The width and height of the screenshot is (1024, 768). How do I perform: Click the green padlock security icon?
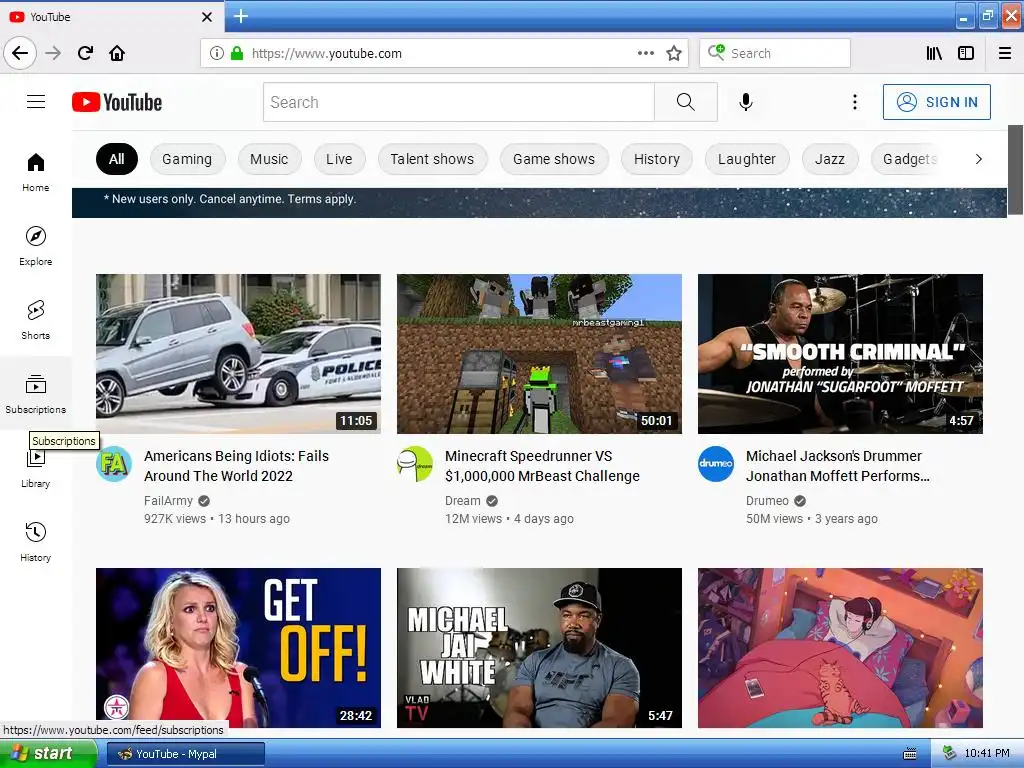click(237, 53)
